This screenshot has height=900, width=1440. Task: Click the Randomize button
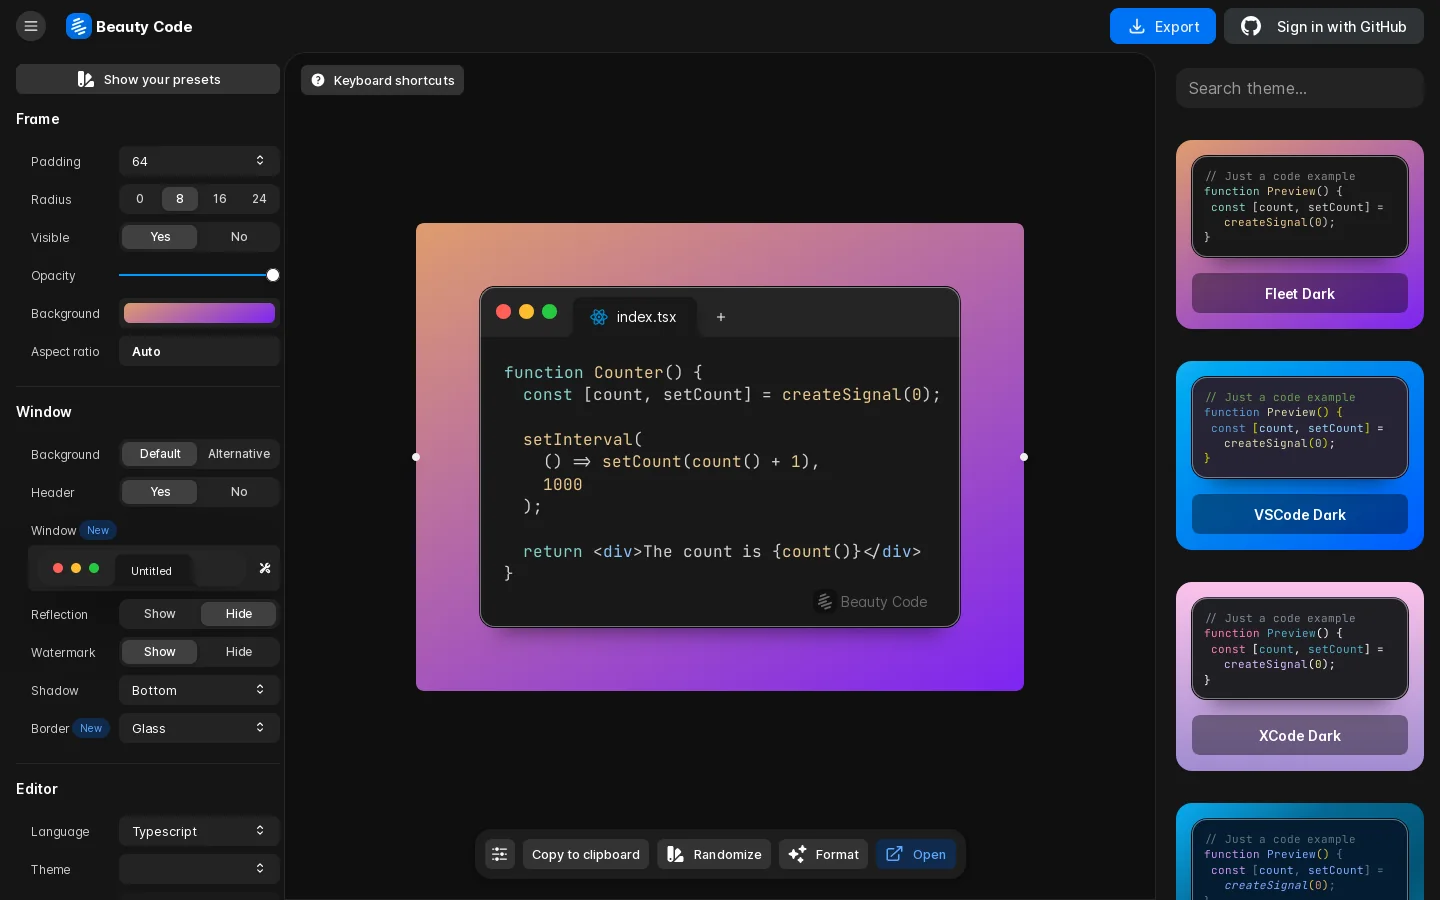tap(714, 854)
